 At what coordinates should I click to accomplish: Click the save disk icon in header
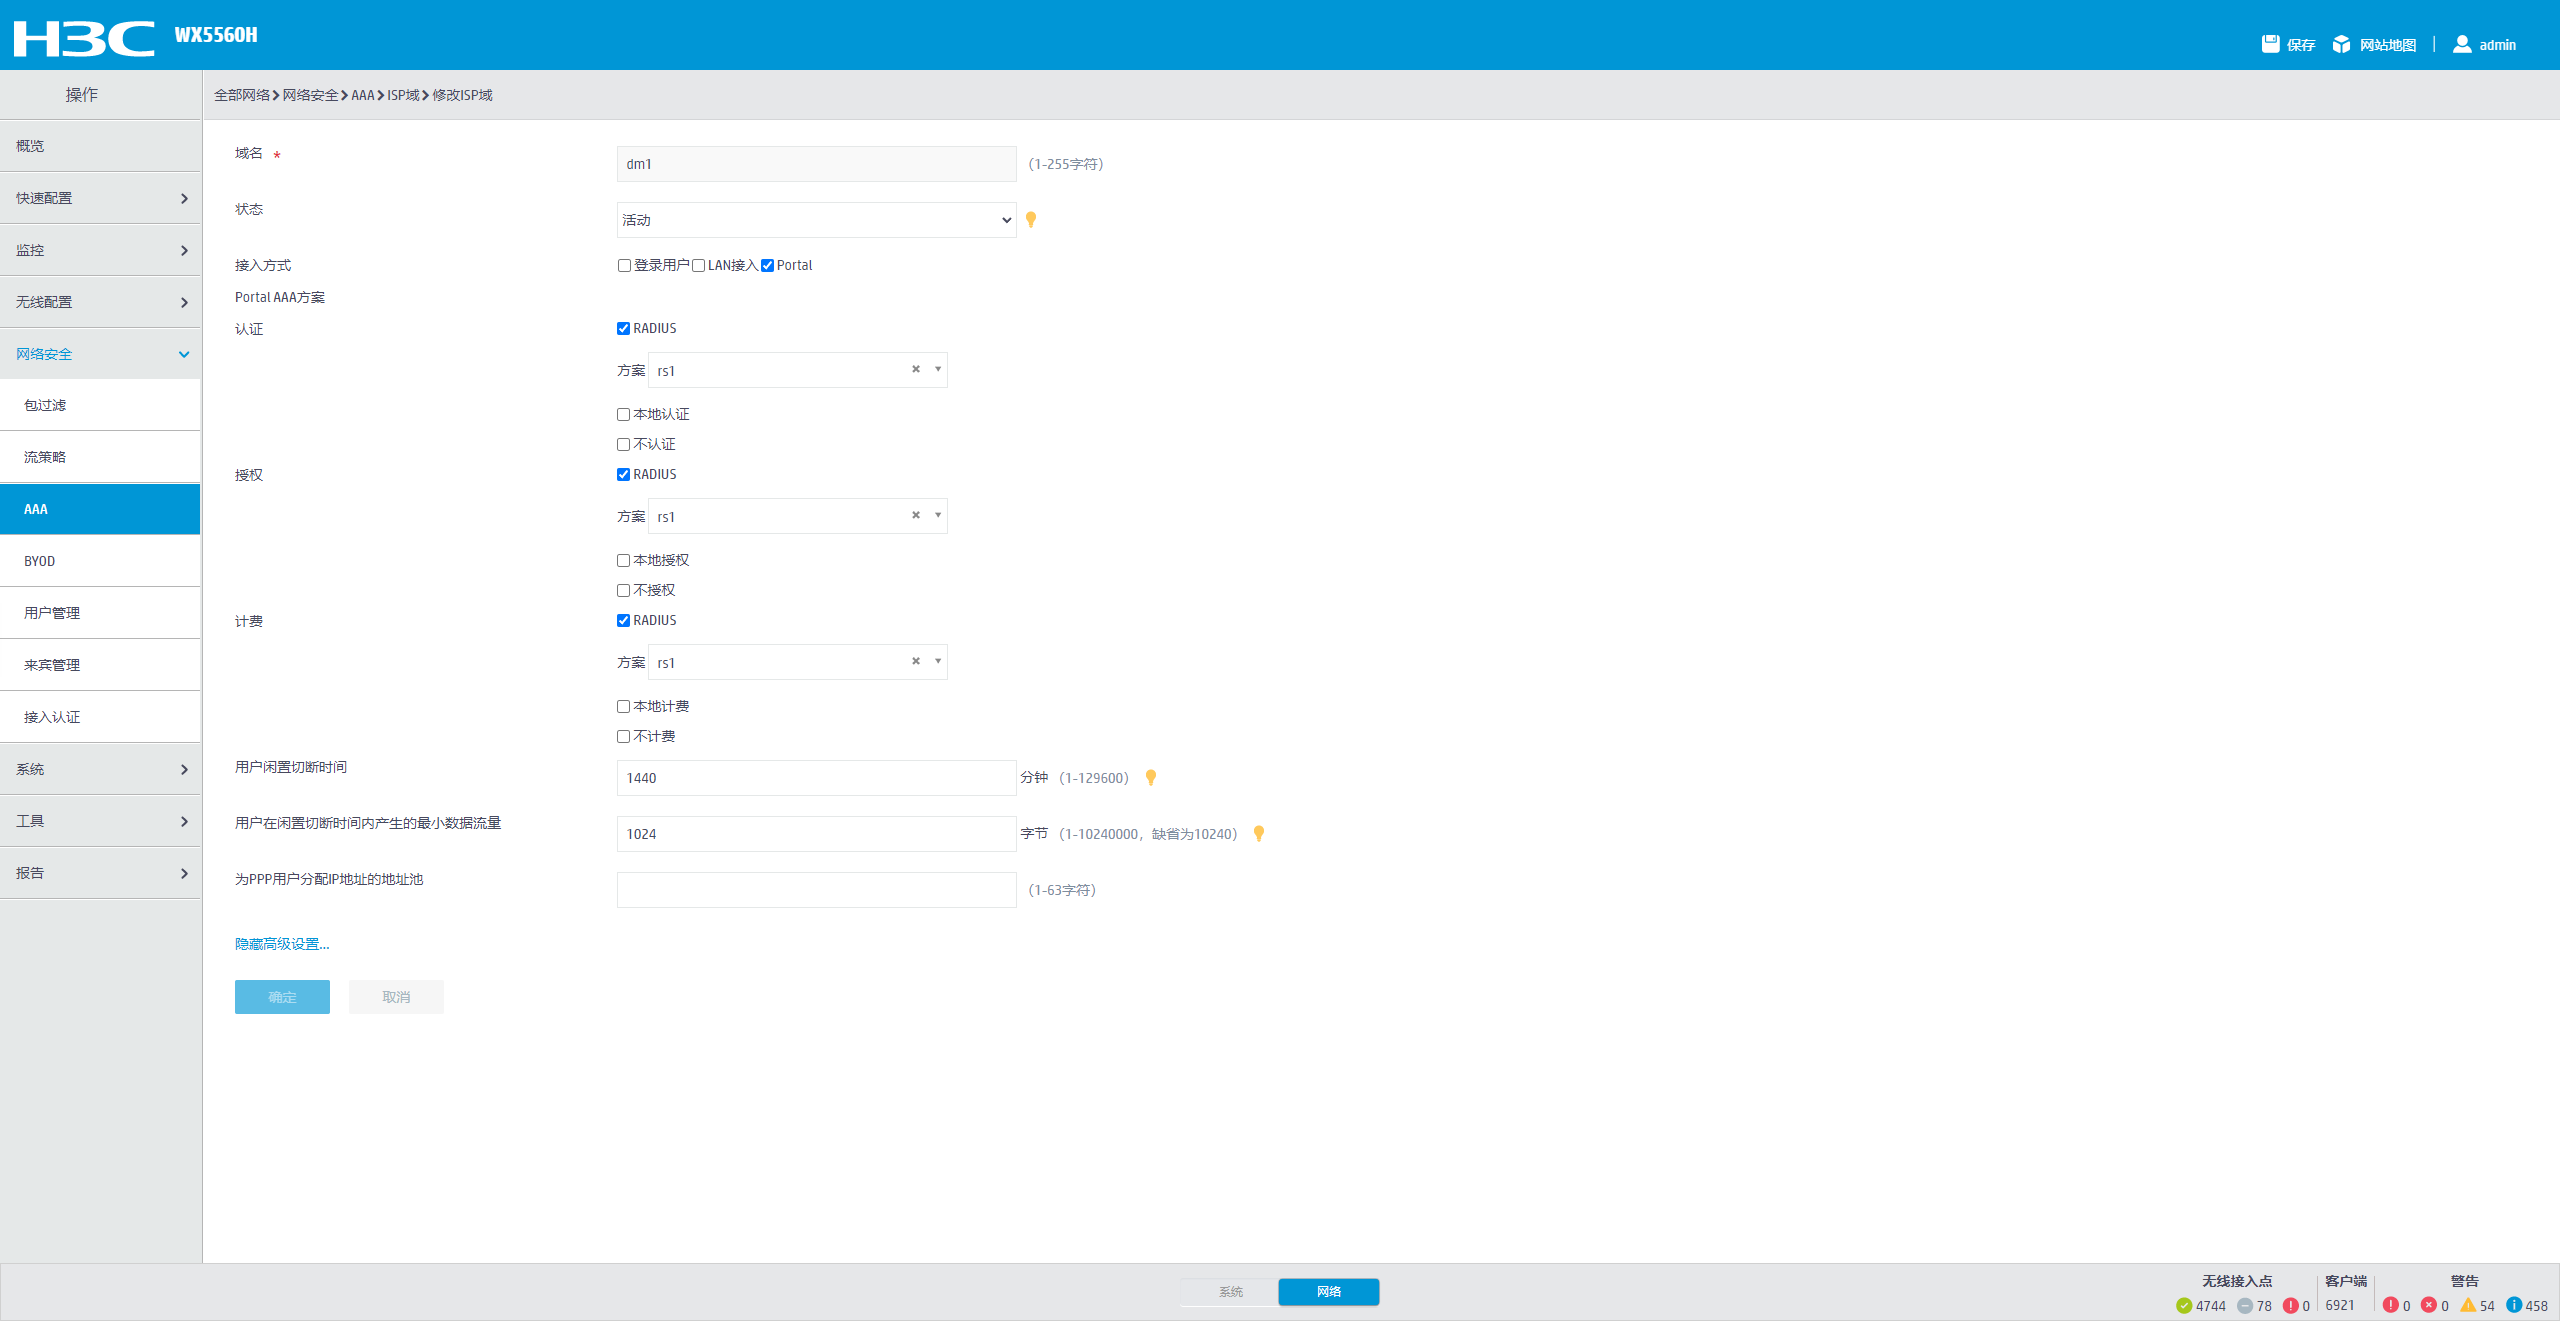(2270, 44)
